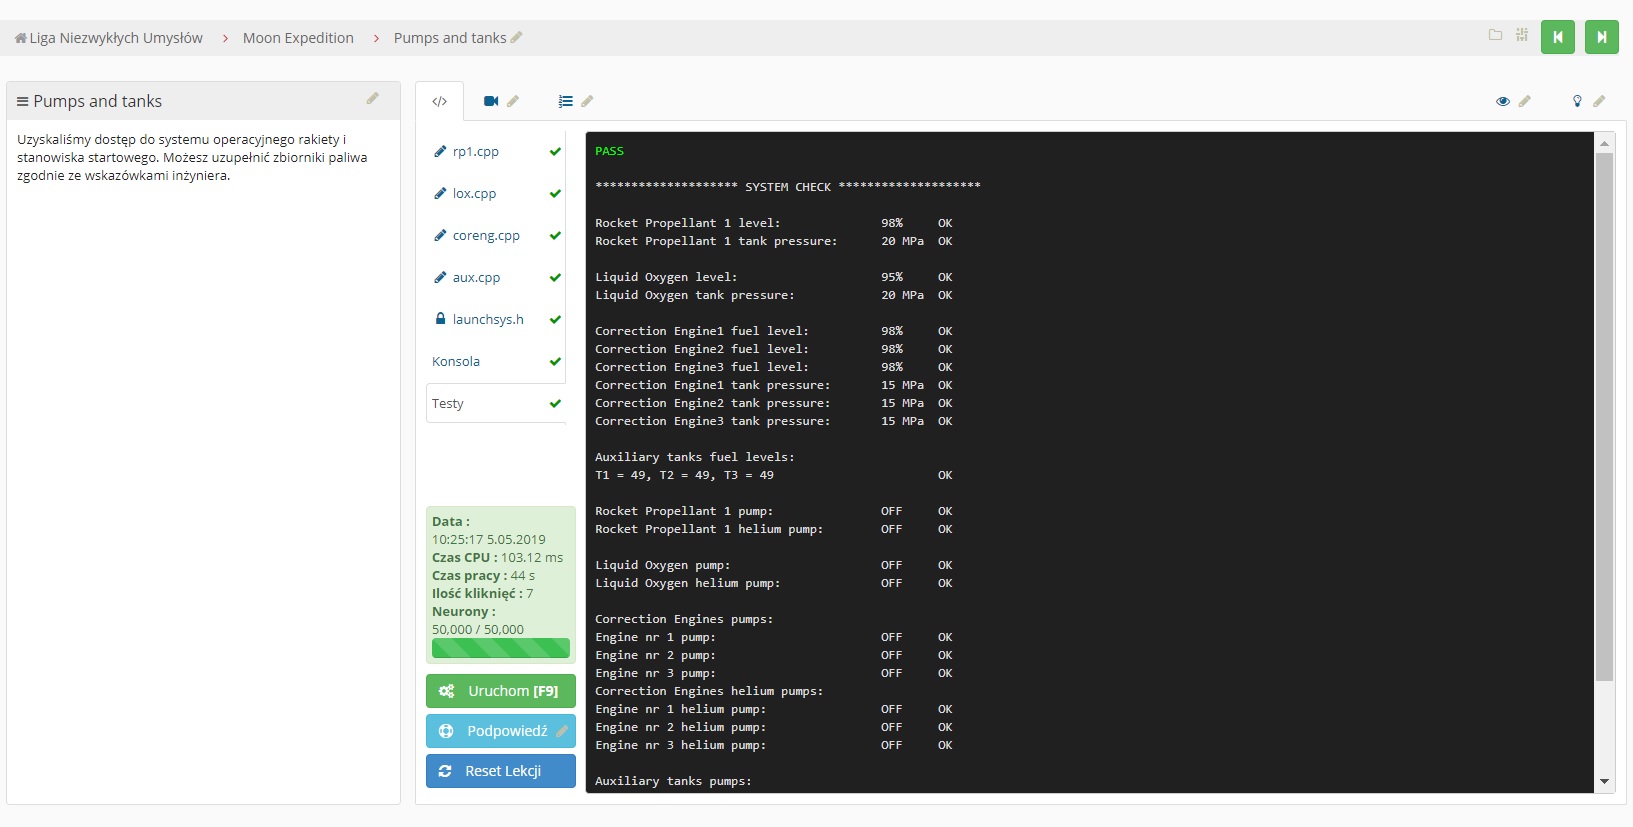This screenshot has height=827, width=1633.
Task: Open the lightbulb hint icon
Action: click(x=1577, y=101)
